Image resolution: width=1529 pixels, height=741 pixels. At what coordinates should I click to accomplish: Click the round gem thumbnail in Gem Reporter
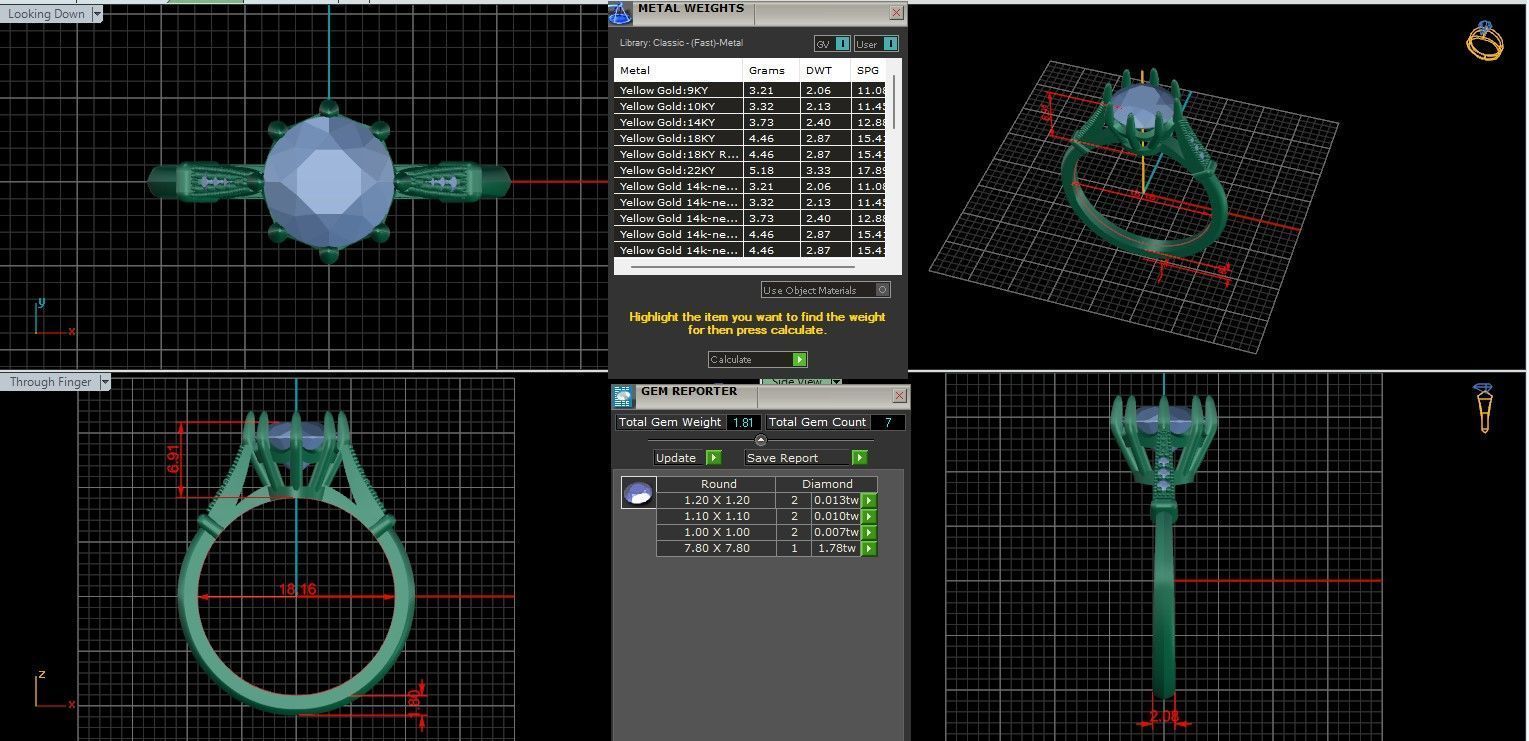coord(638,492)
